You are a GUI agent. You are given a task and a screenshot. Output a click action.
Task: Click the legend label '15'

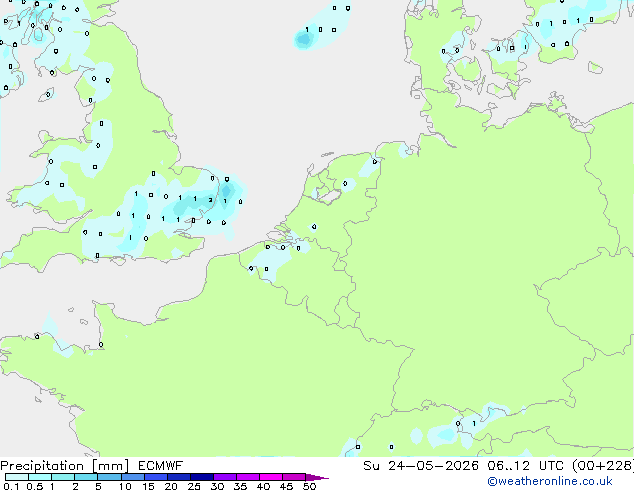pyautogui.click(x=148, y=486)
